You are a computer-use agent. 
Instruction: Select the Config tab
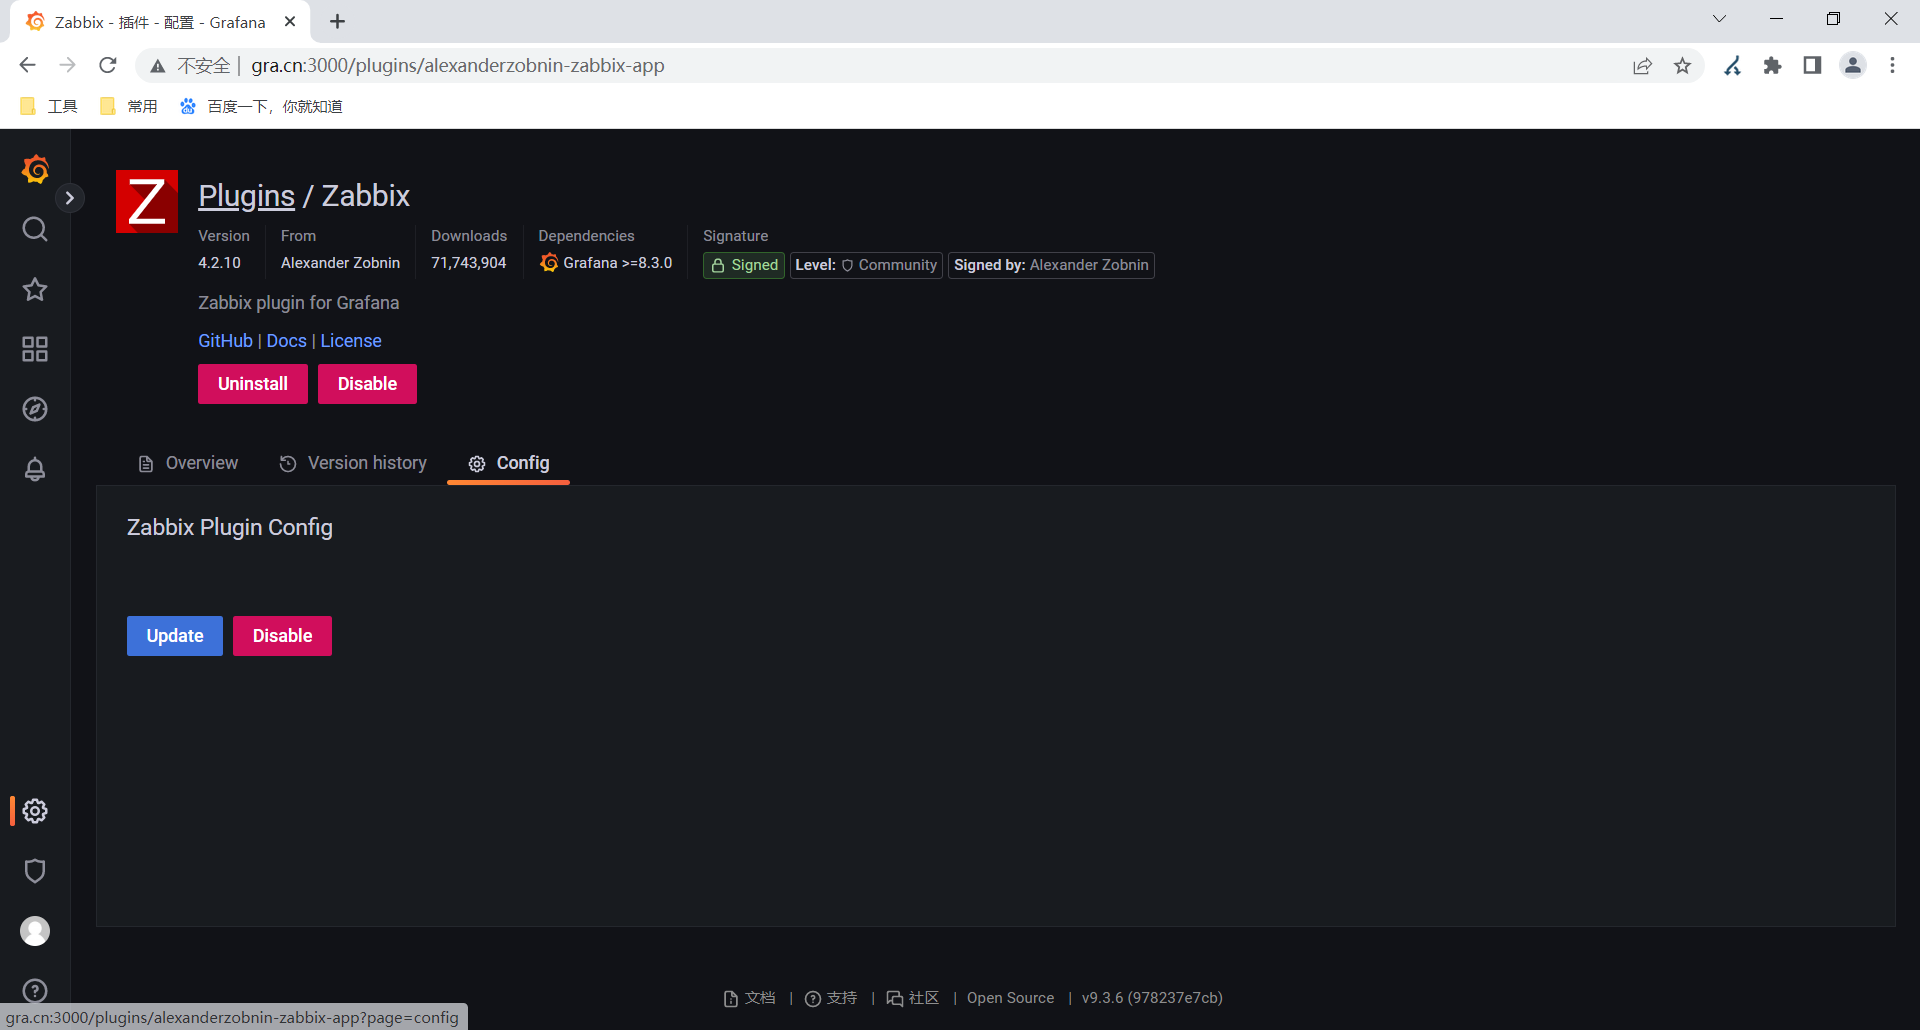509,463
